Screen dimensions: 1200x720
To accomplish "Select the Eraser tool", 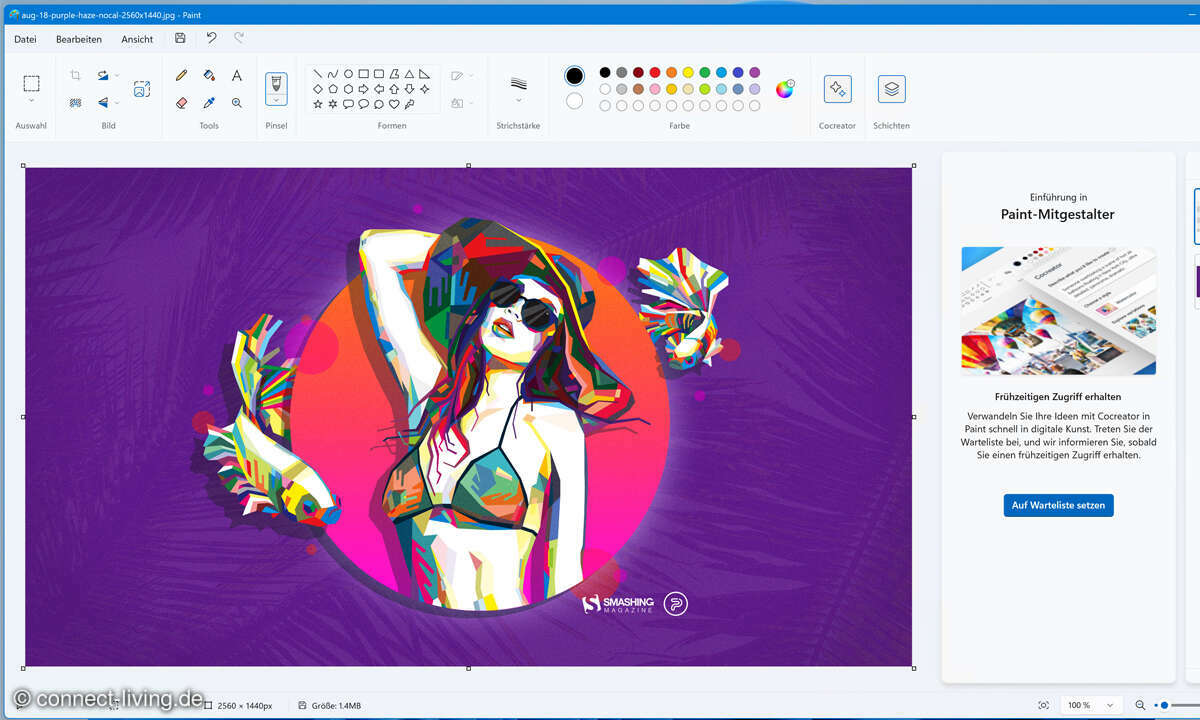I will pos(181,102).
